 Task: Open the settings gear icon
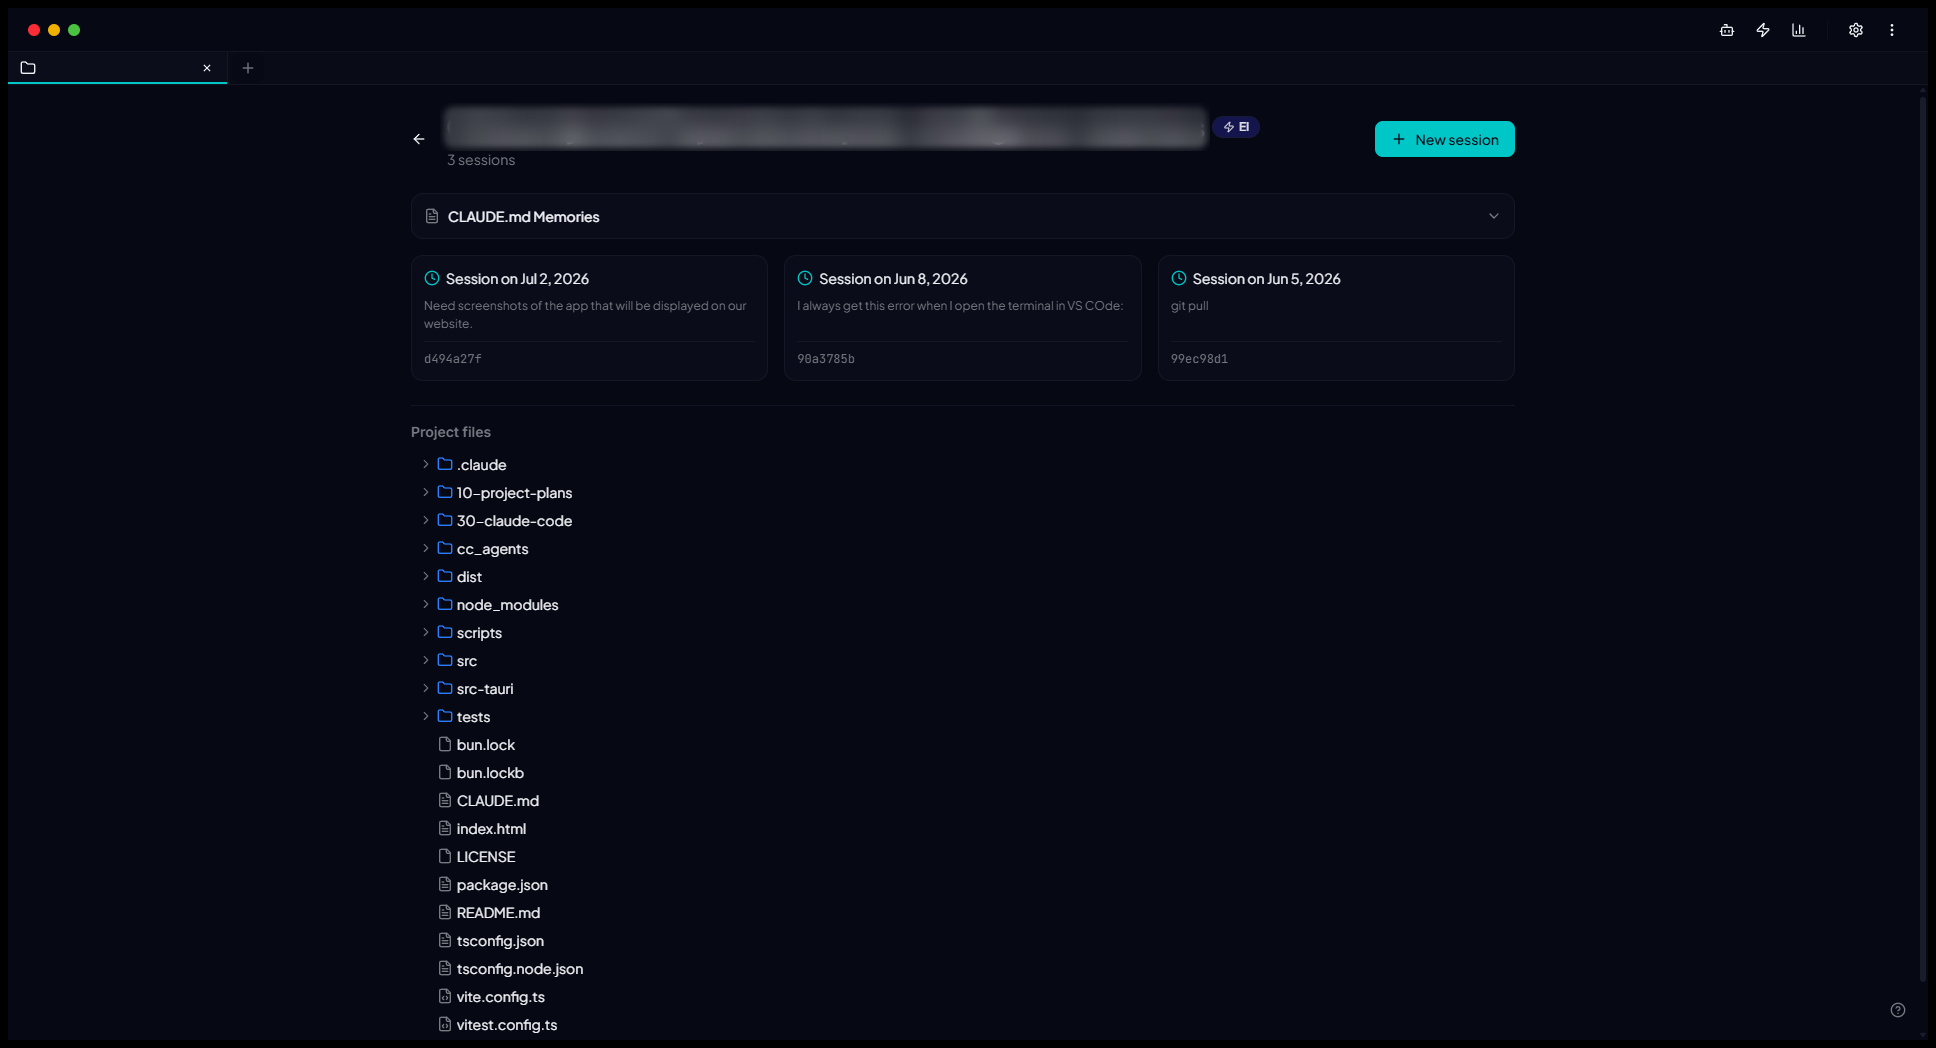1856,30
